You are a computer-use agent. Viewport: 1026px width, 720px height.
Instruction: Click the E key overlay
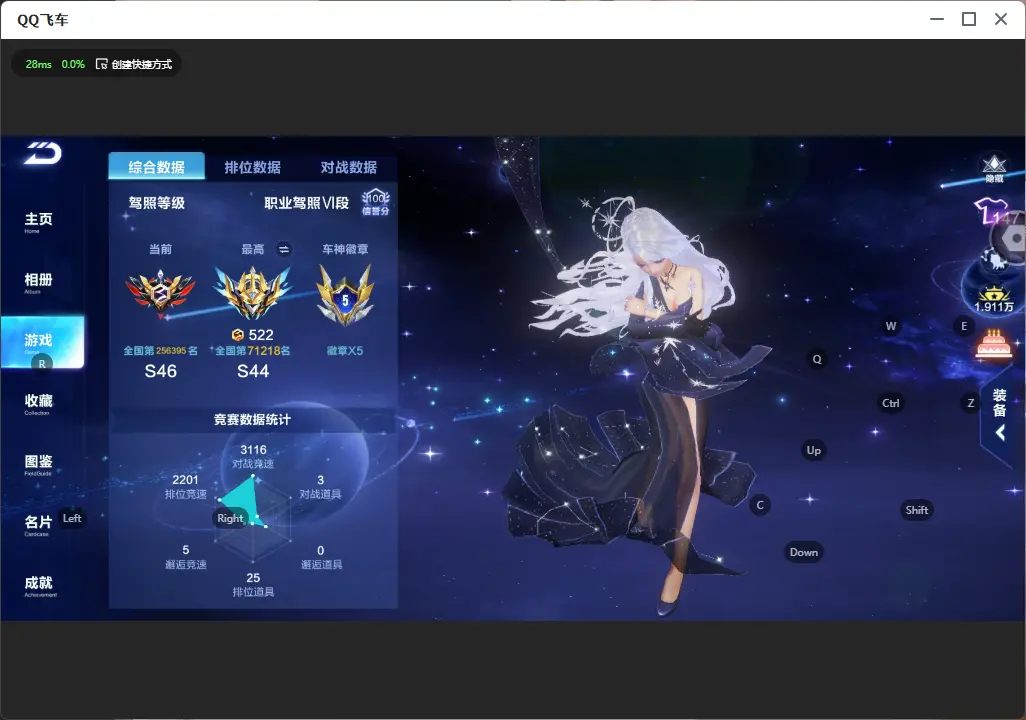[964, 326]
